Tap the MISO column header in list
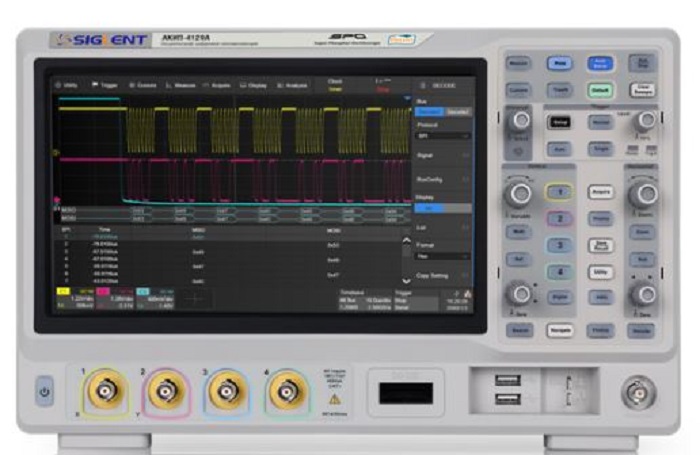 coord(198,230)
